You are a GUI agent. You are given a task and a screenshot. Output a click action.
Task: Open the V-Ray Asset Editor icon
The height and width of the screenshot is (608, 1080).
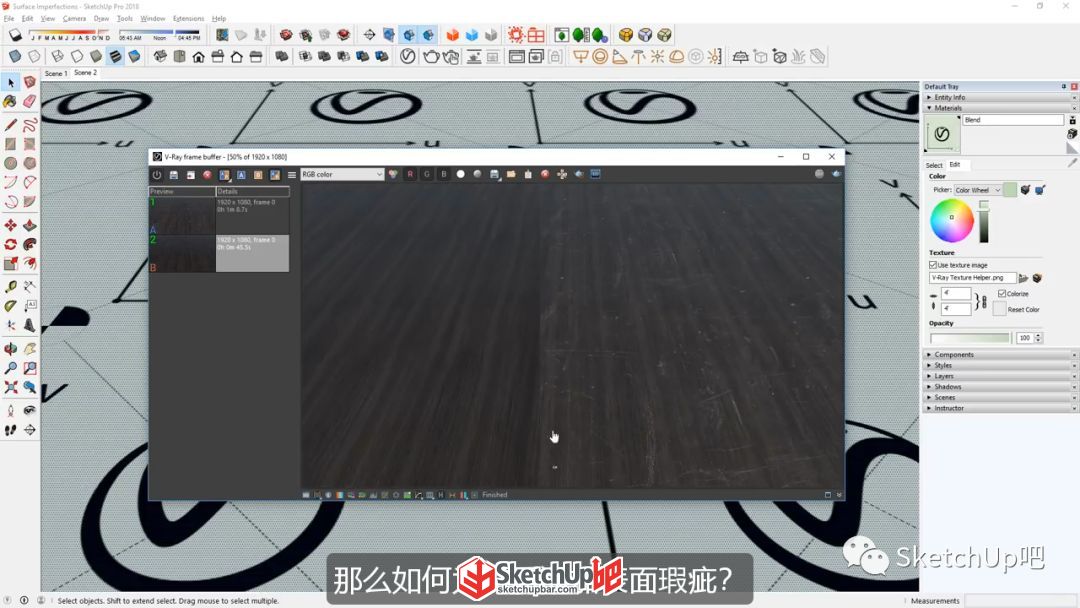408,56
